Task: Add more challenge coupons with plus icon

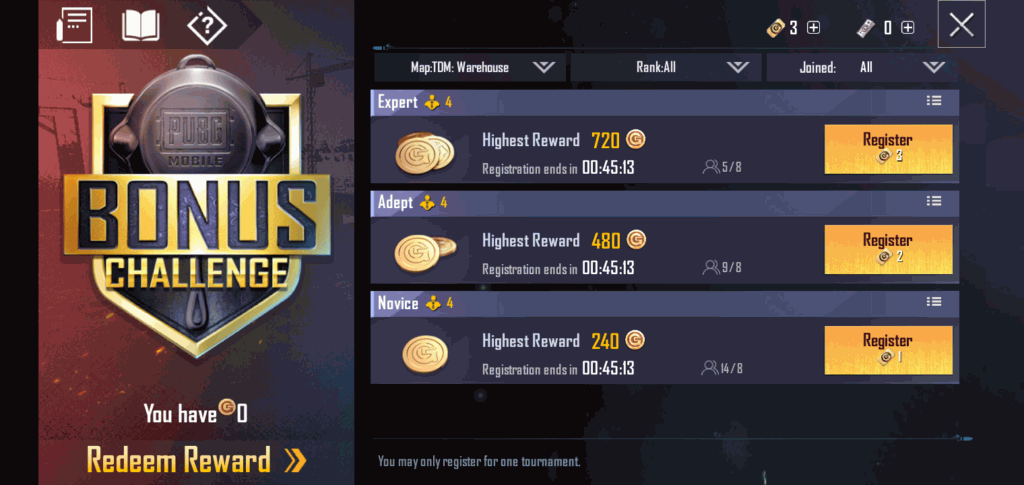Action: tap(813, 27)
